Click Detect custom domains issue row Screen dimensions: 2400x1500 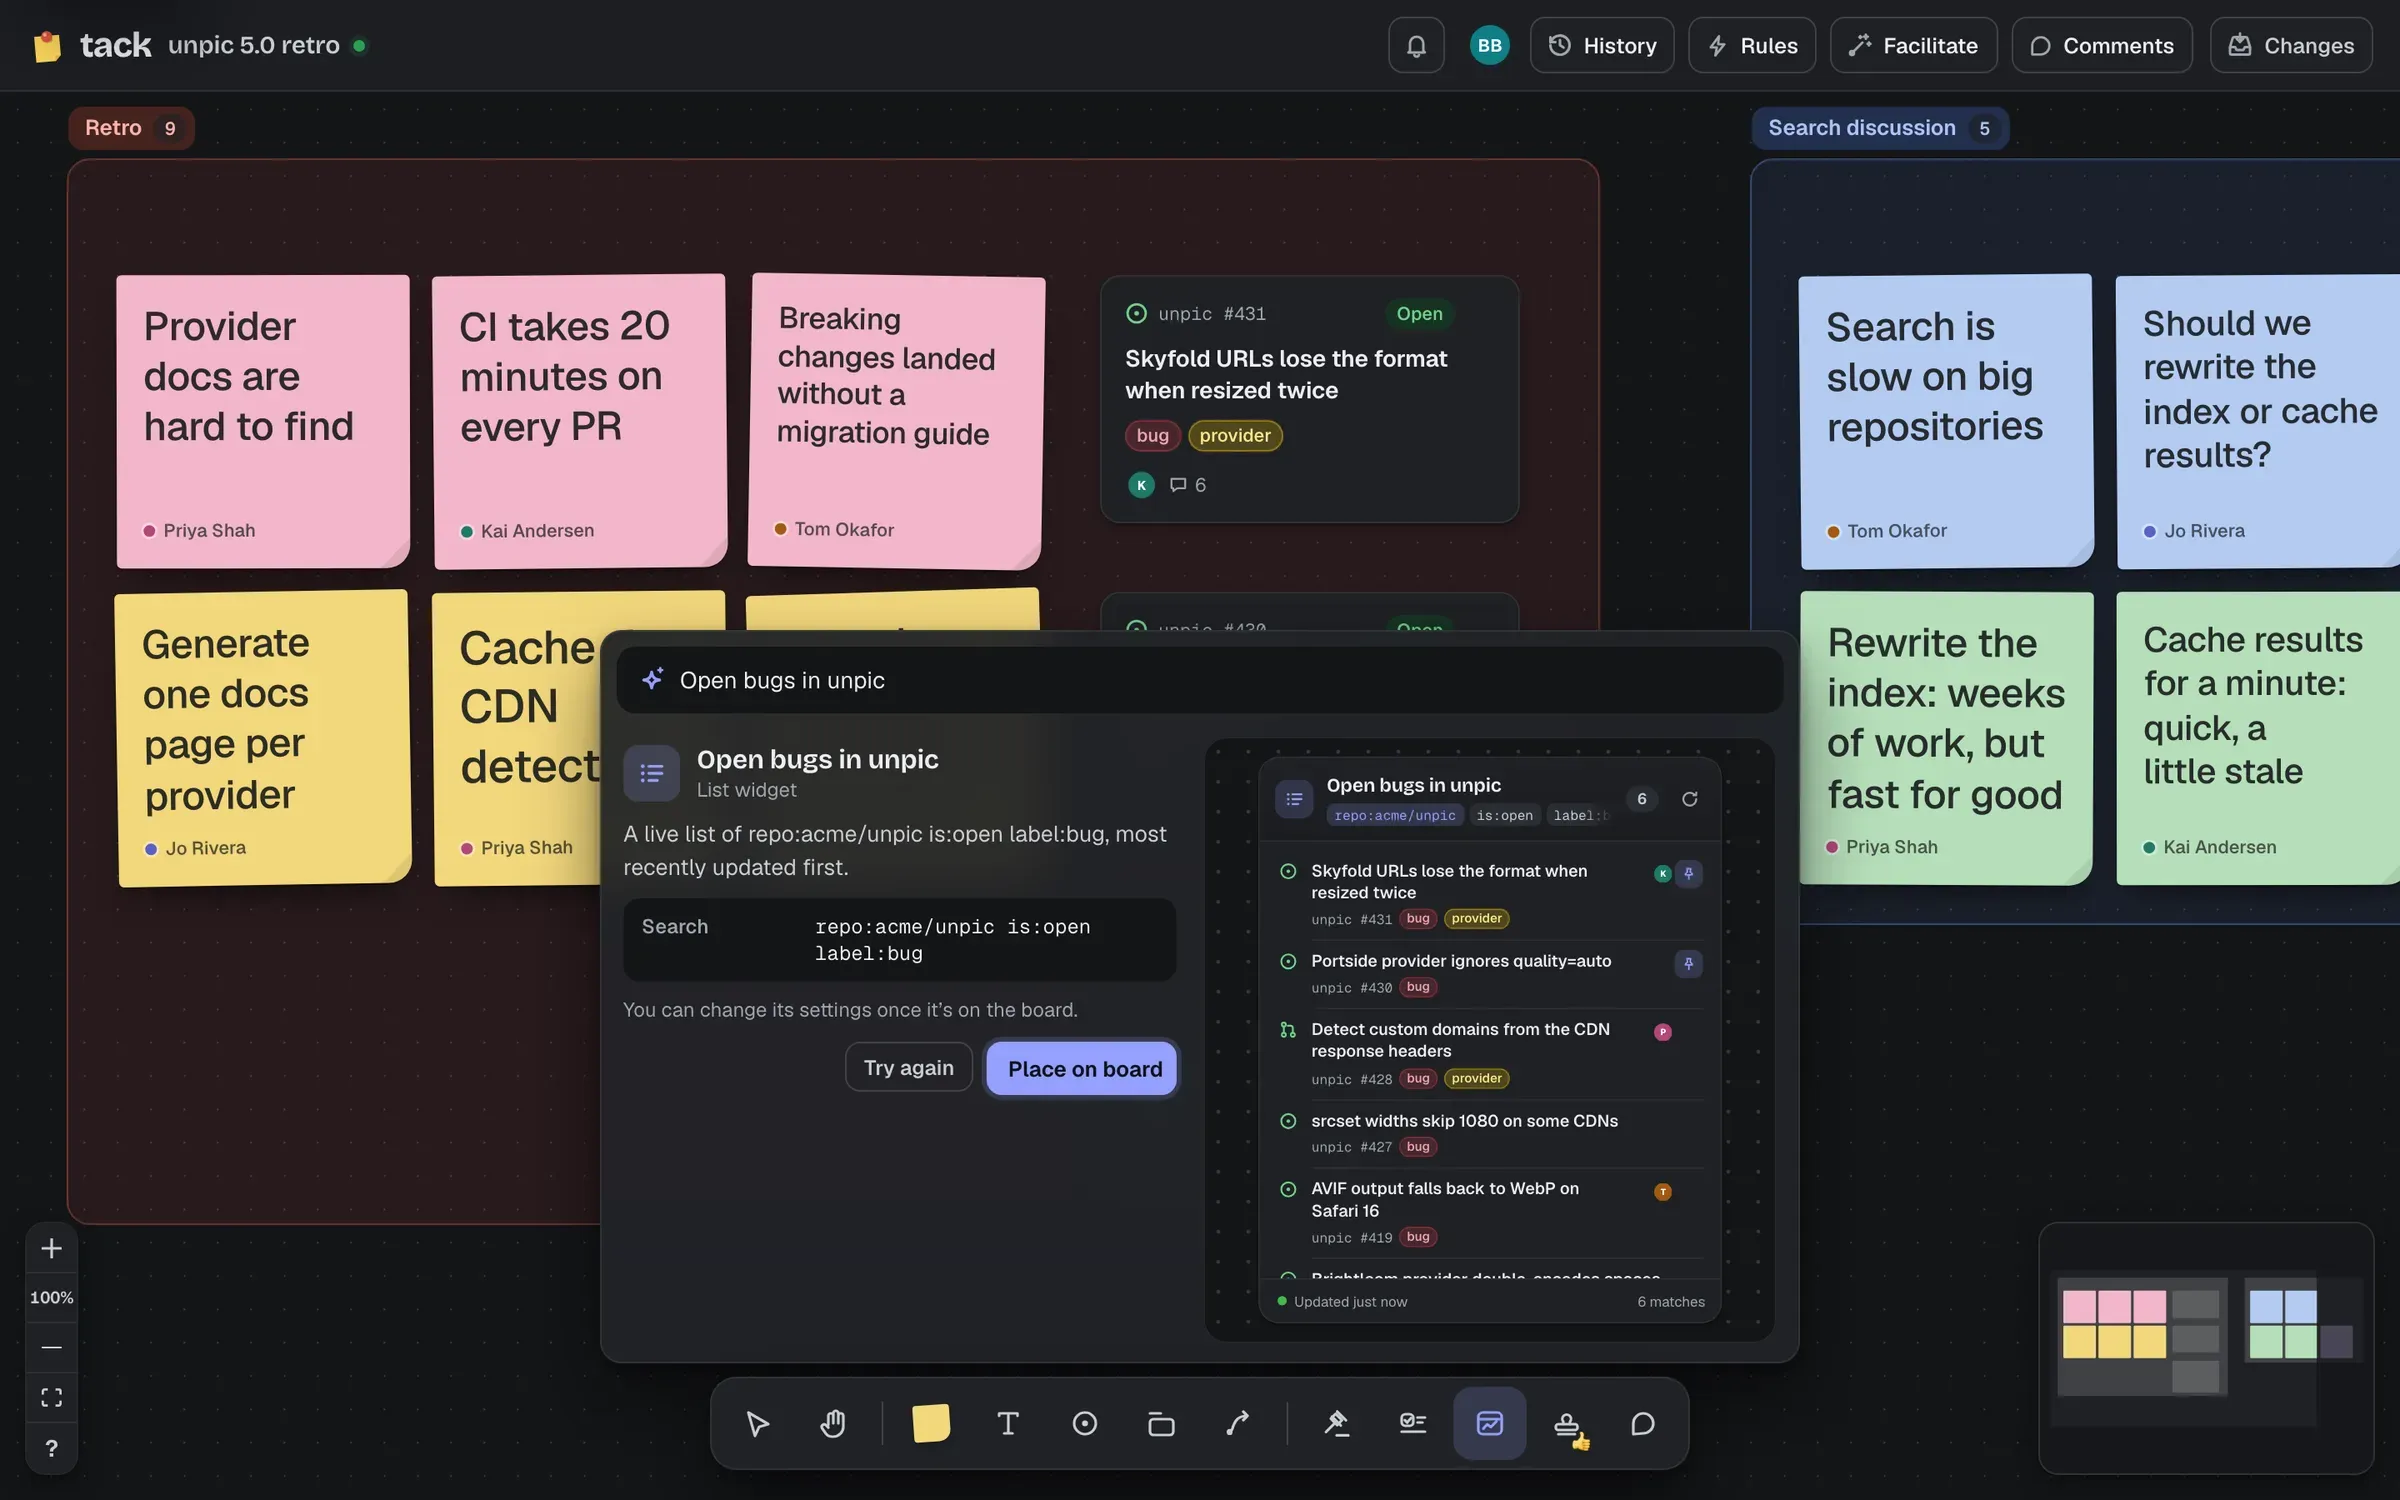tap(1489, 1053)
